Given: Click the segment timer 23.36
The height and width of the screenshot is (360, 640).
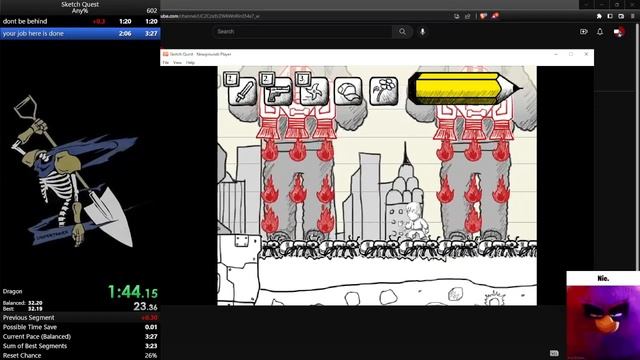Looking at the screenshot, I should click(145, 306).
